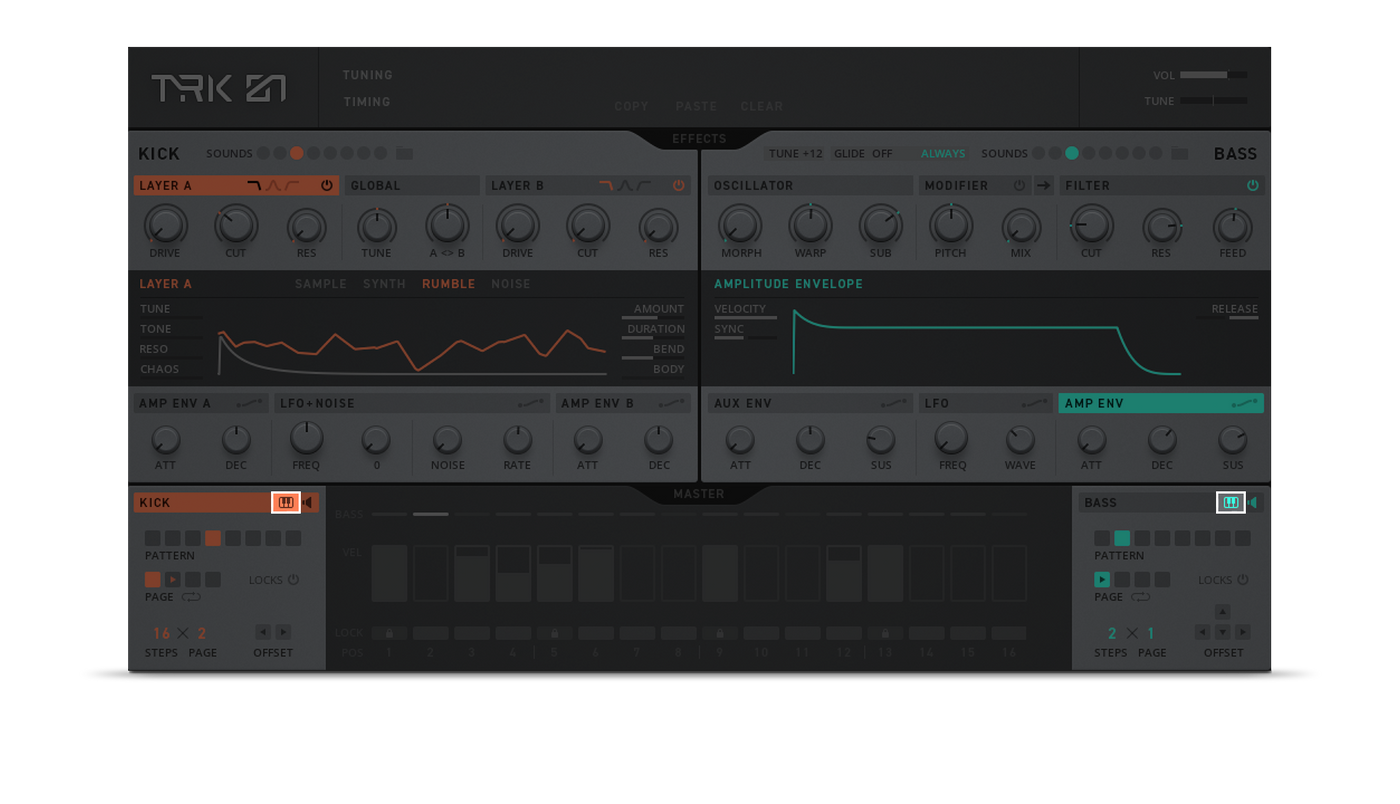Open the BASS sounds folder icon
Image resolution: width=1400 pixels, height=804 pixels.
click(x=1180, y=154)
